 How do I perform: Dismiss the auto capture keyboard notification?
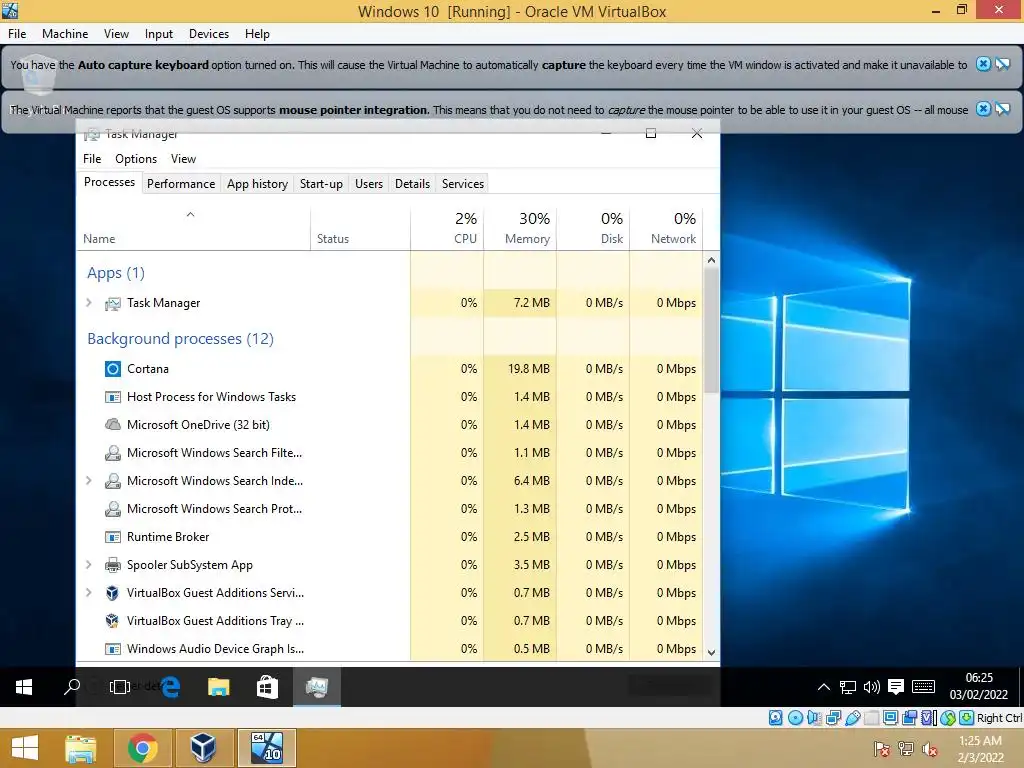point(983,64)
